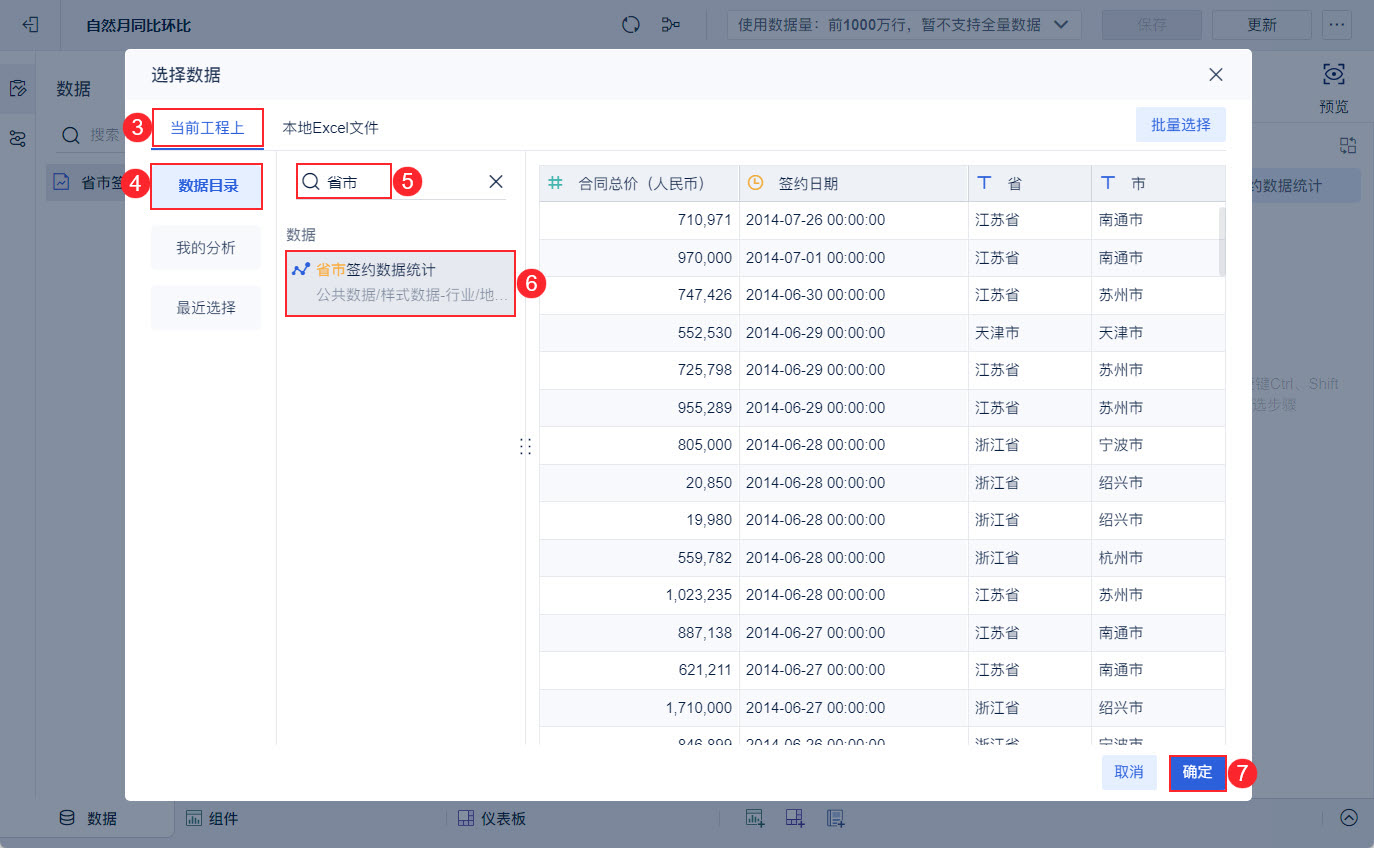Open the data lineage flow icon in top bar
The height and width of the screenshot is (848, 1374).
click(x=671, y=24)
